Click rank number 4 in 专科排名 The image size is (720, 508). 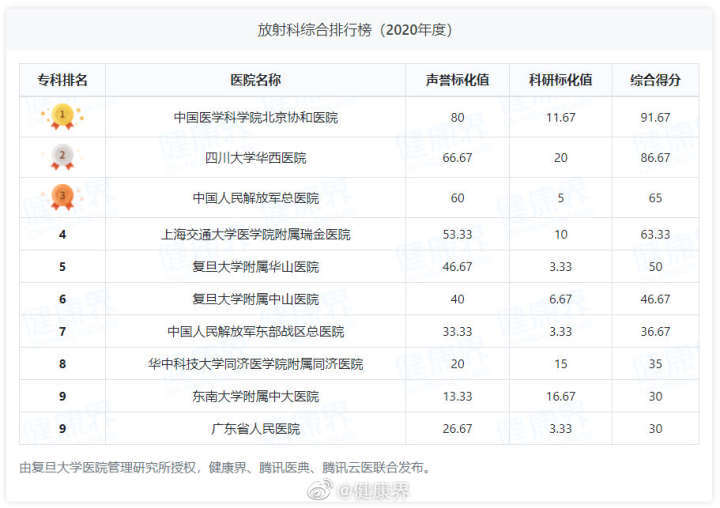coord(62,234)
